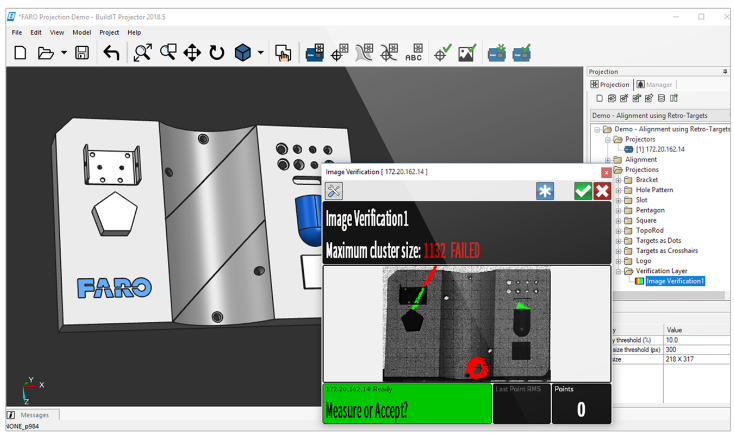Open the Help menu
The image size is (734, 433).
(134, 32)
